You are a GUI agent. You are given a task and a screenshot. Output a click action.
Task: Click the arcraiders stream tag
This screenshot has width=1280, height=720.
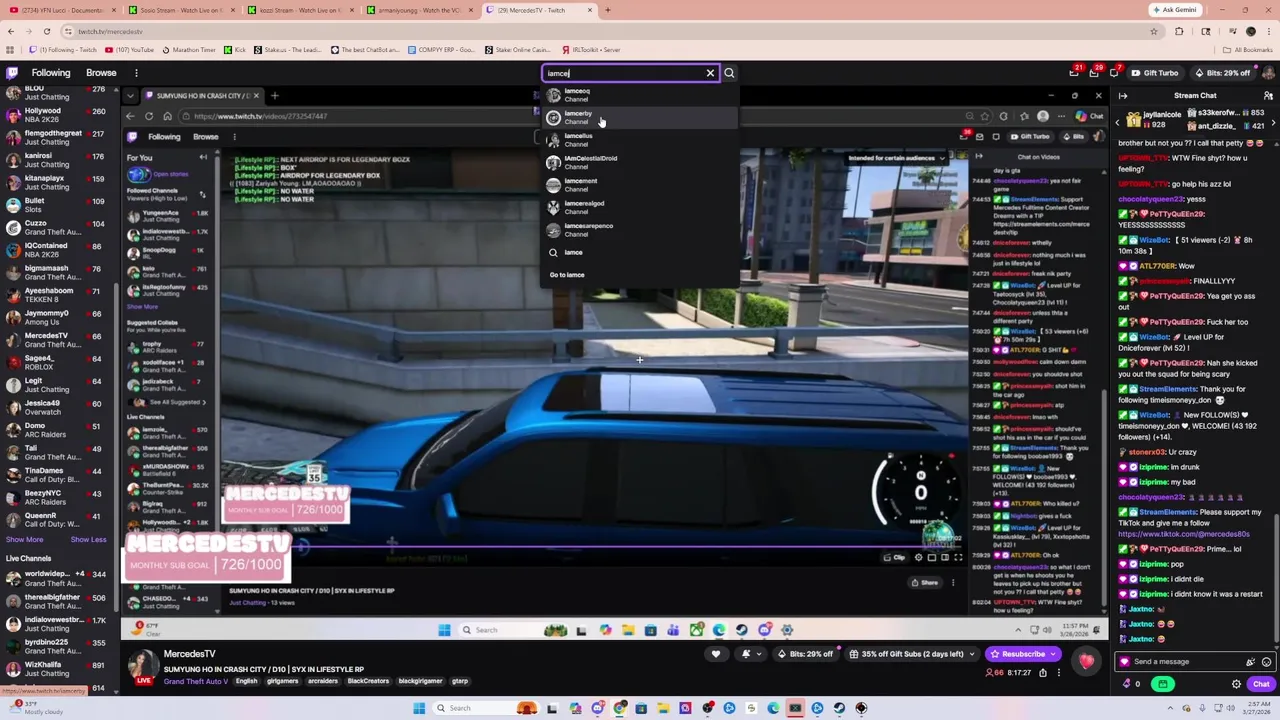[323, 681]
